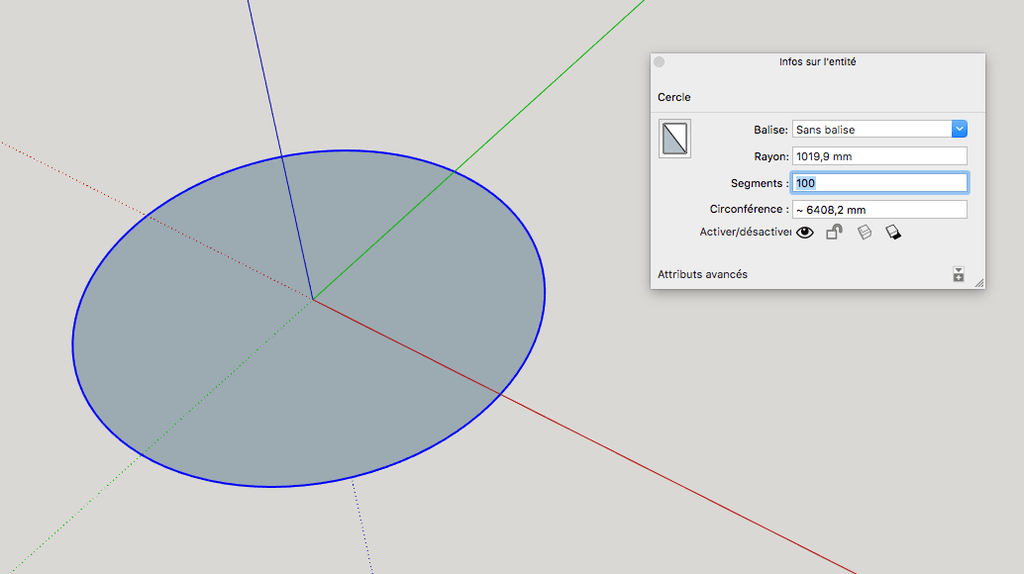This screenshot has width=1024, height=574.
Task: Click the Rayon field showing 1019,9 mm
Action: [x=879, y=156]
